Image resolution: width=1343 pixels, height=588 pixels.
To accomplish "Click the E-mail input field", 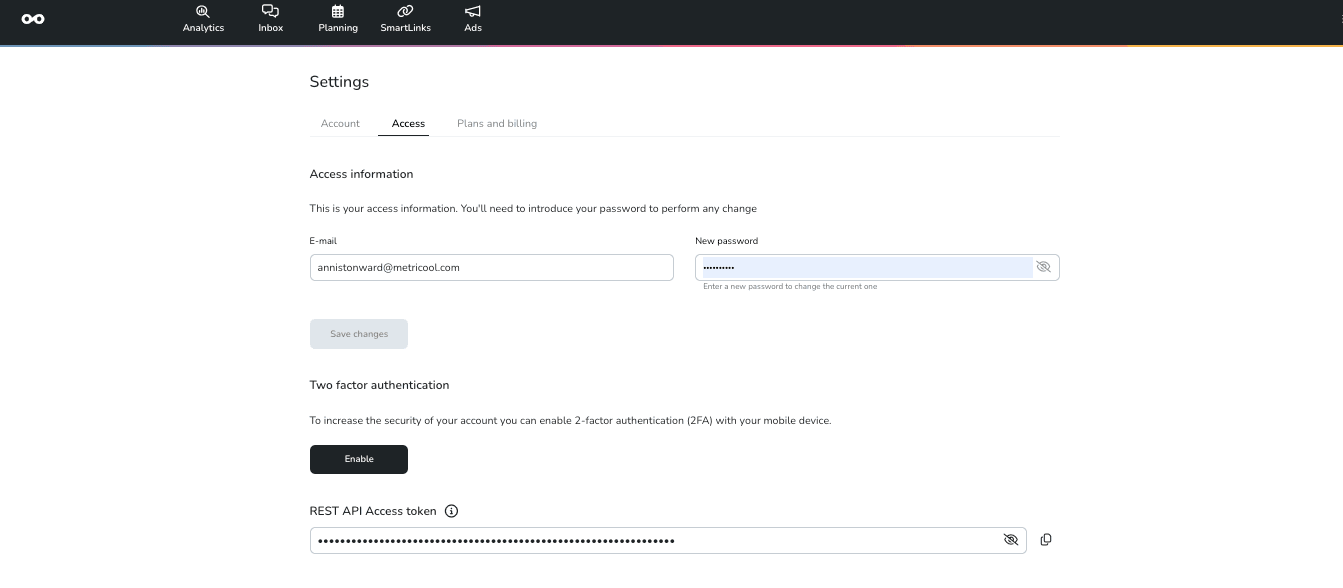I will (x=491, y=267).
